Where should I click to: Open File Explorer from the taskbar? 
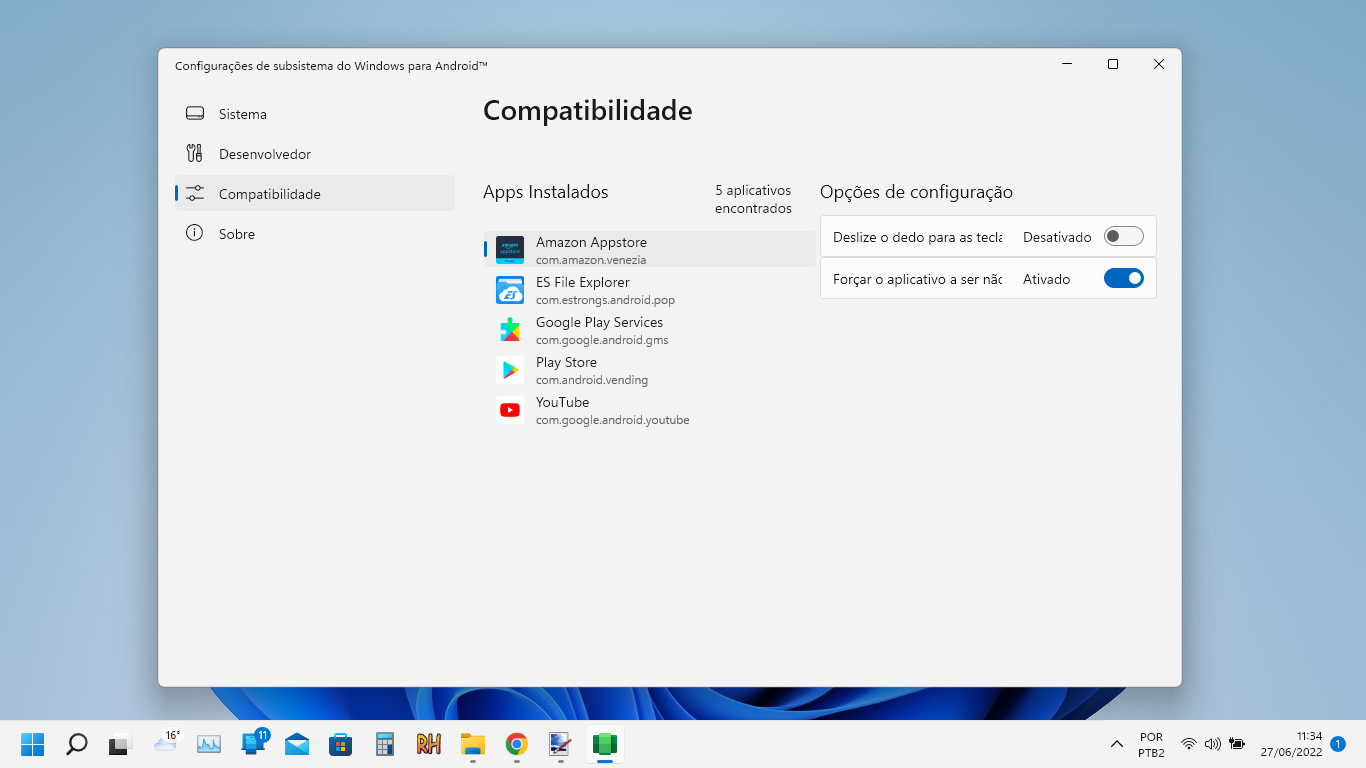click(472, 744)
